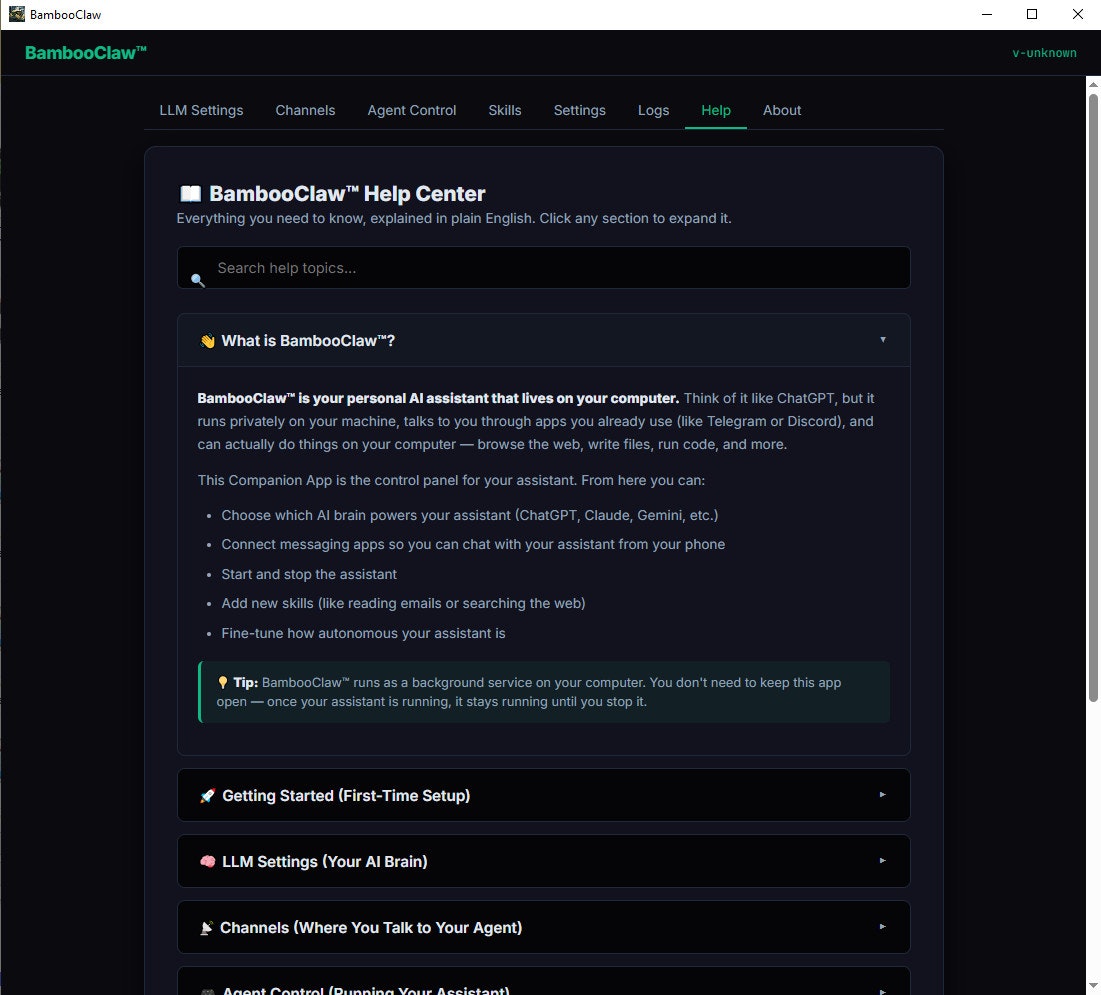Click 'Choose which AI brain powers' bullet
1101x995 pixels.
click(470, 515)
